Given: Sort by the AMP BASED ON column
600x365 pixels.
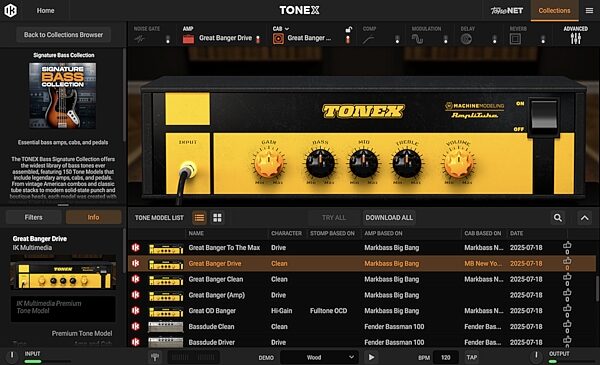Looking at the screenshot, I should click(383, 233).
